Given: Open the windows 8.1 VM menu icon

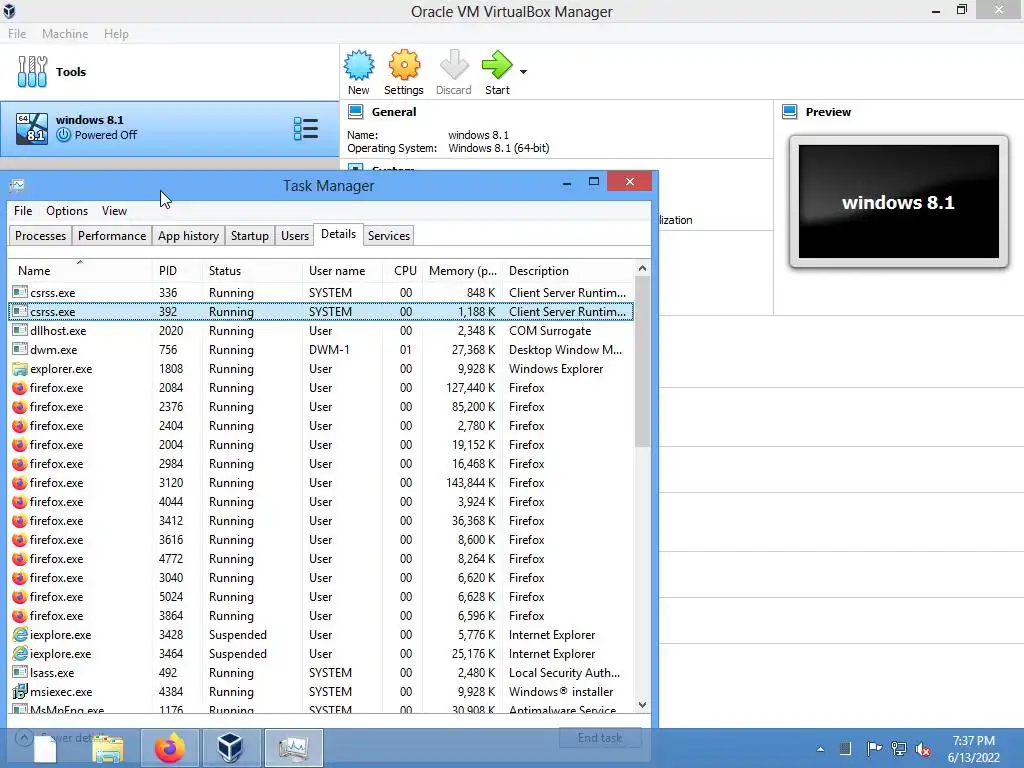Looking at the screenshot, I should tap(306, 129).
